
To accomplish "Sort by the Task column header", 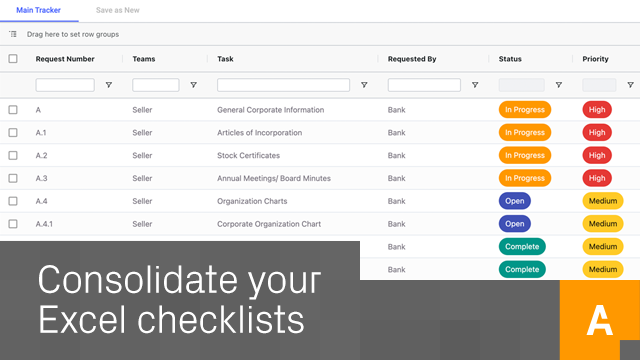I will [x=225, y=59].
